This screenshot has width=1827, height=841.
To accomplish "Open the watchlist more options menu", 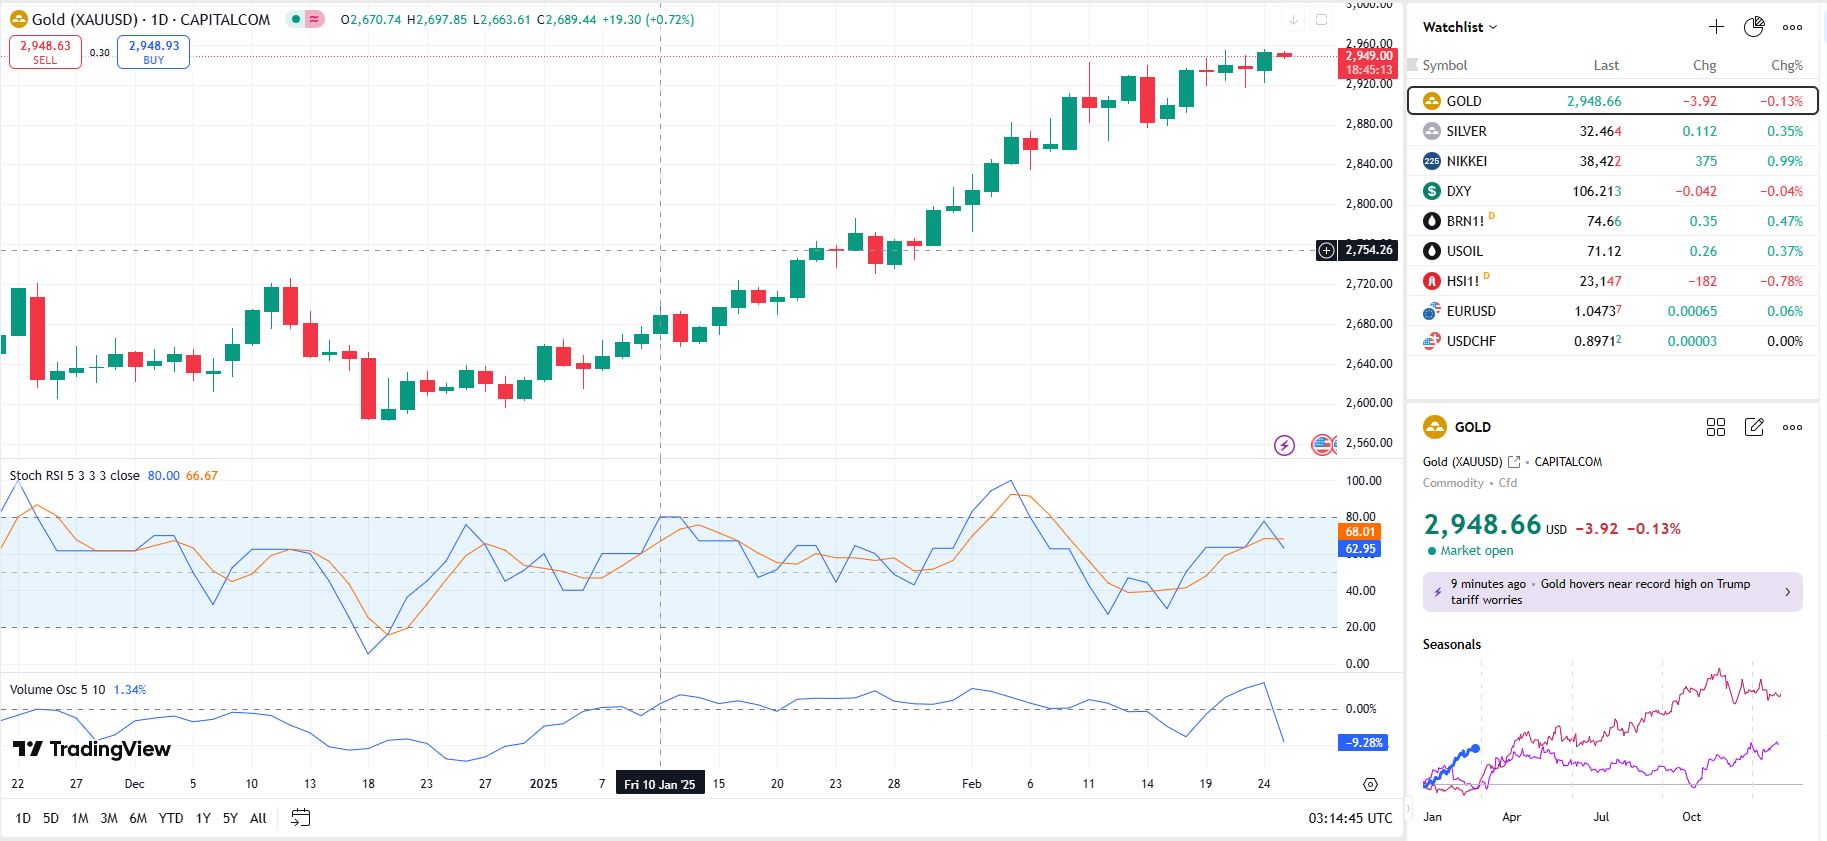I will (1792, 27).
